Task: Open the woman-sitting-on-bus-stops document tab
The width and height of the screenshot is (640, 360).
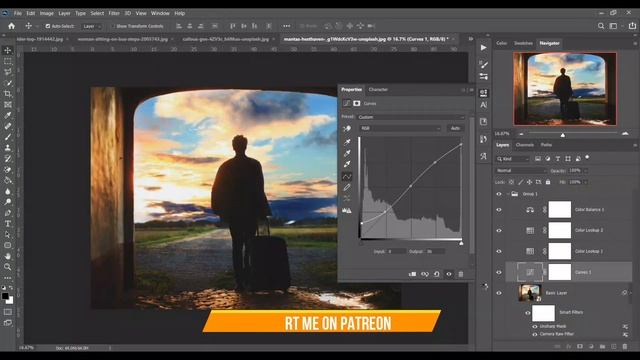Action: point(122,39)
